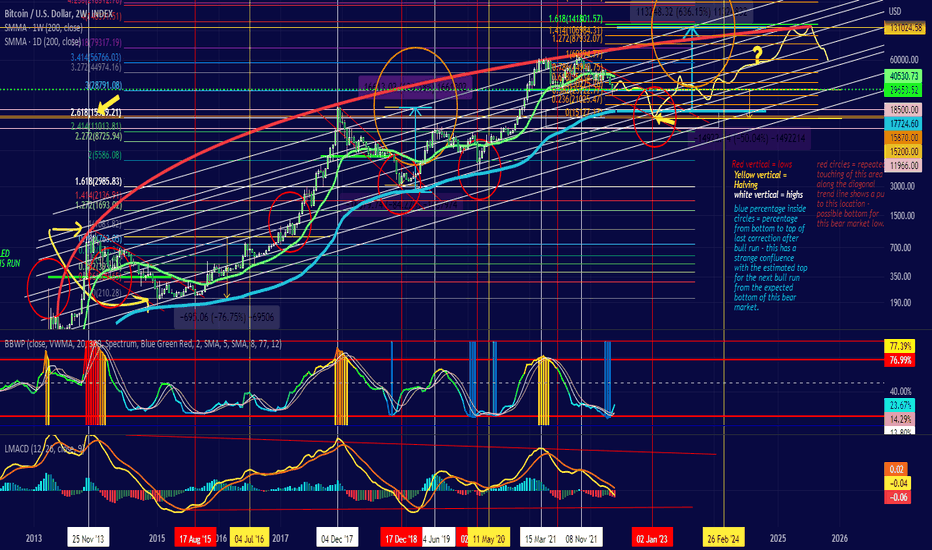This screenshot has height=550, width=932.
Task: Click the yellow question mark annotation
Action: pyautogui.click(x=758, y=56)
